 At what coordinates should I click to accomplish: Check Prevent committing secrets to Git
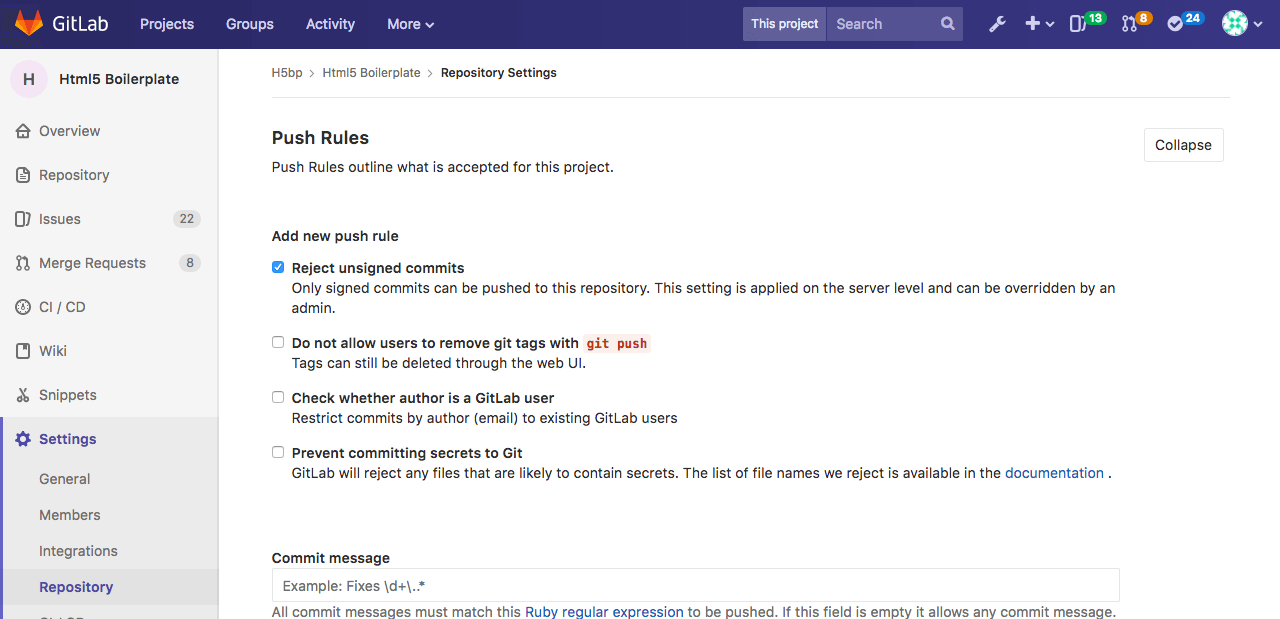[x=278, y=452]
